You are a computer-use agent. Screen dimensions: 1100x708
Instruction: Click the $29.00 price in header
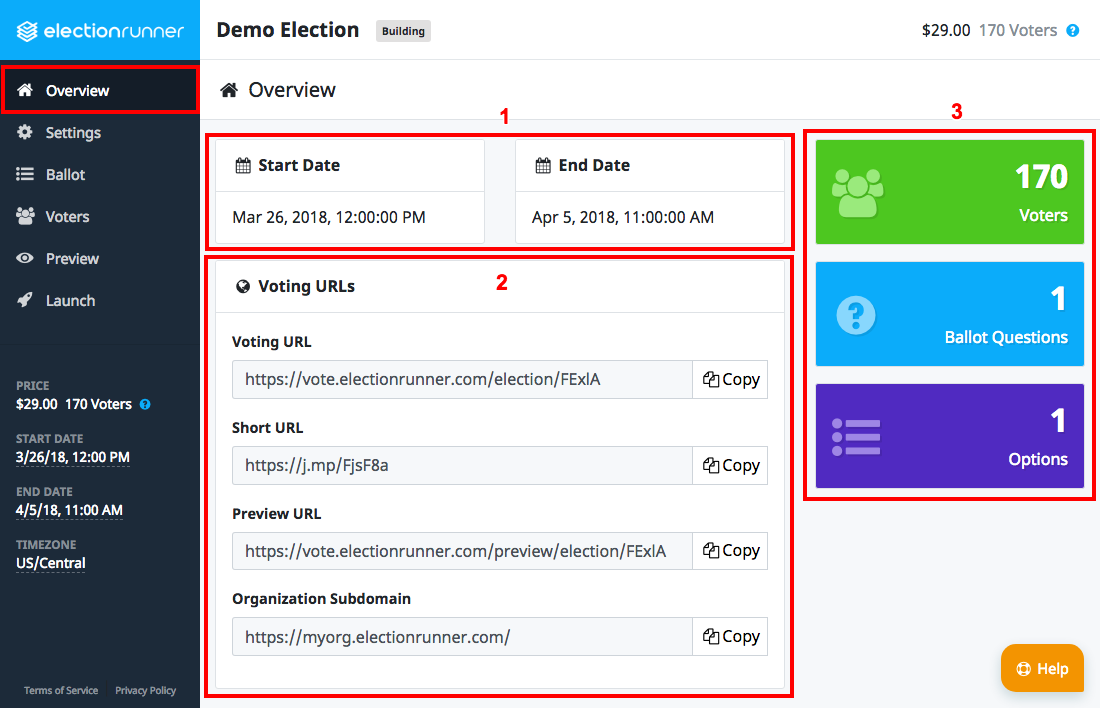(946, 31)
